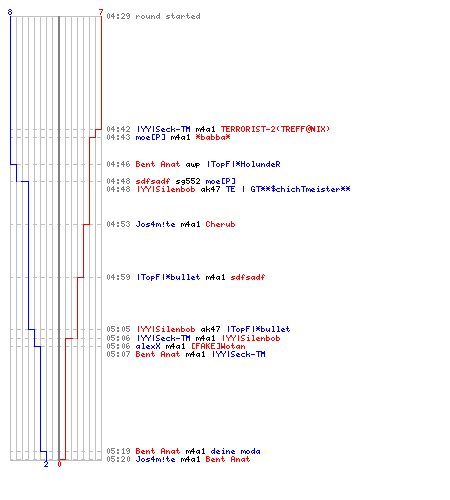Click the 05:19 timestamp marker
450x500 pixels.
click(x=118, y=451)
